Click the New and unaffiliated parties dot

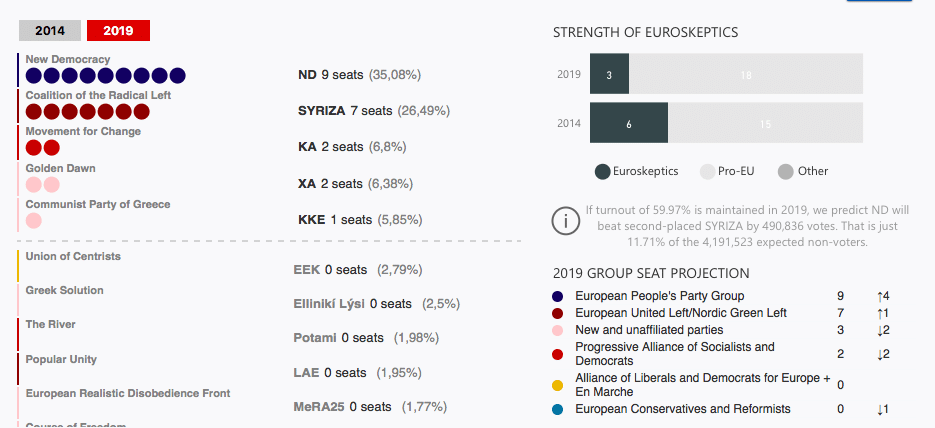click(558, 330)
